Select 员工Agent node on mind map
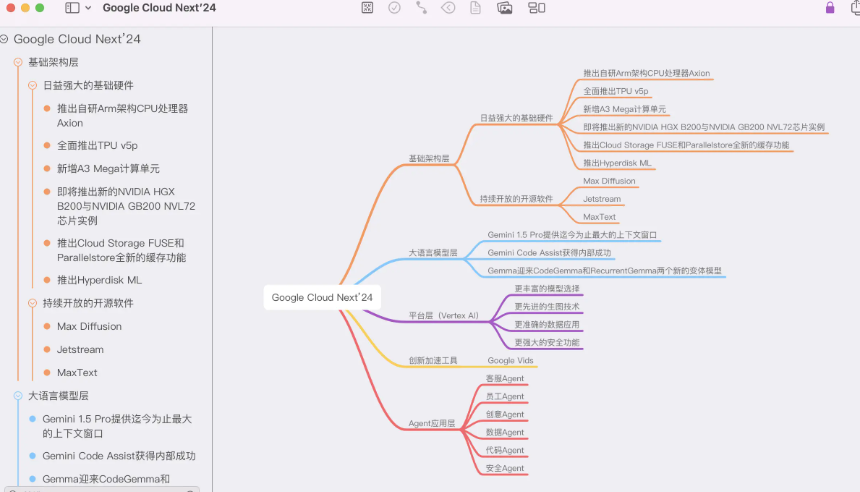Image resolution: width=860 pixels, height=492 pixels. point(505,397)
